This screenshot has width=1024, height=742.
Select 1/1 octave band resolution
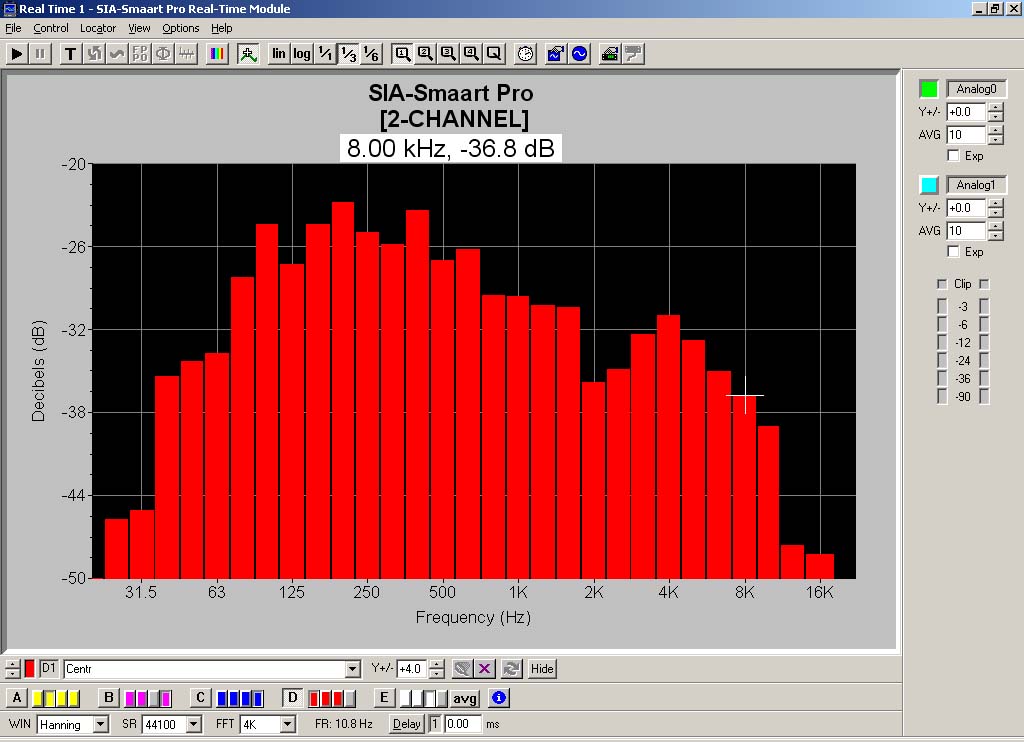[x=325, y=54]
